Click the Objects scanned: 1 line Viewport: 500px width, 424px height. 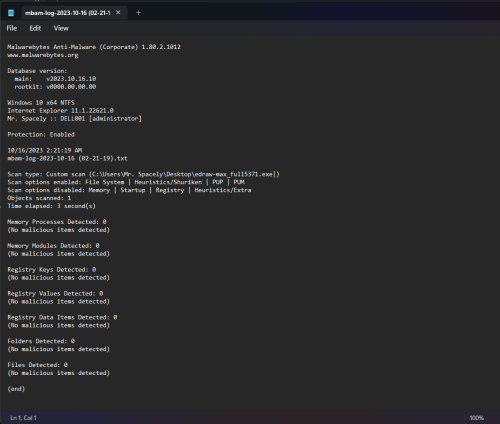pyautogui.click(x=39, y=198)
